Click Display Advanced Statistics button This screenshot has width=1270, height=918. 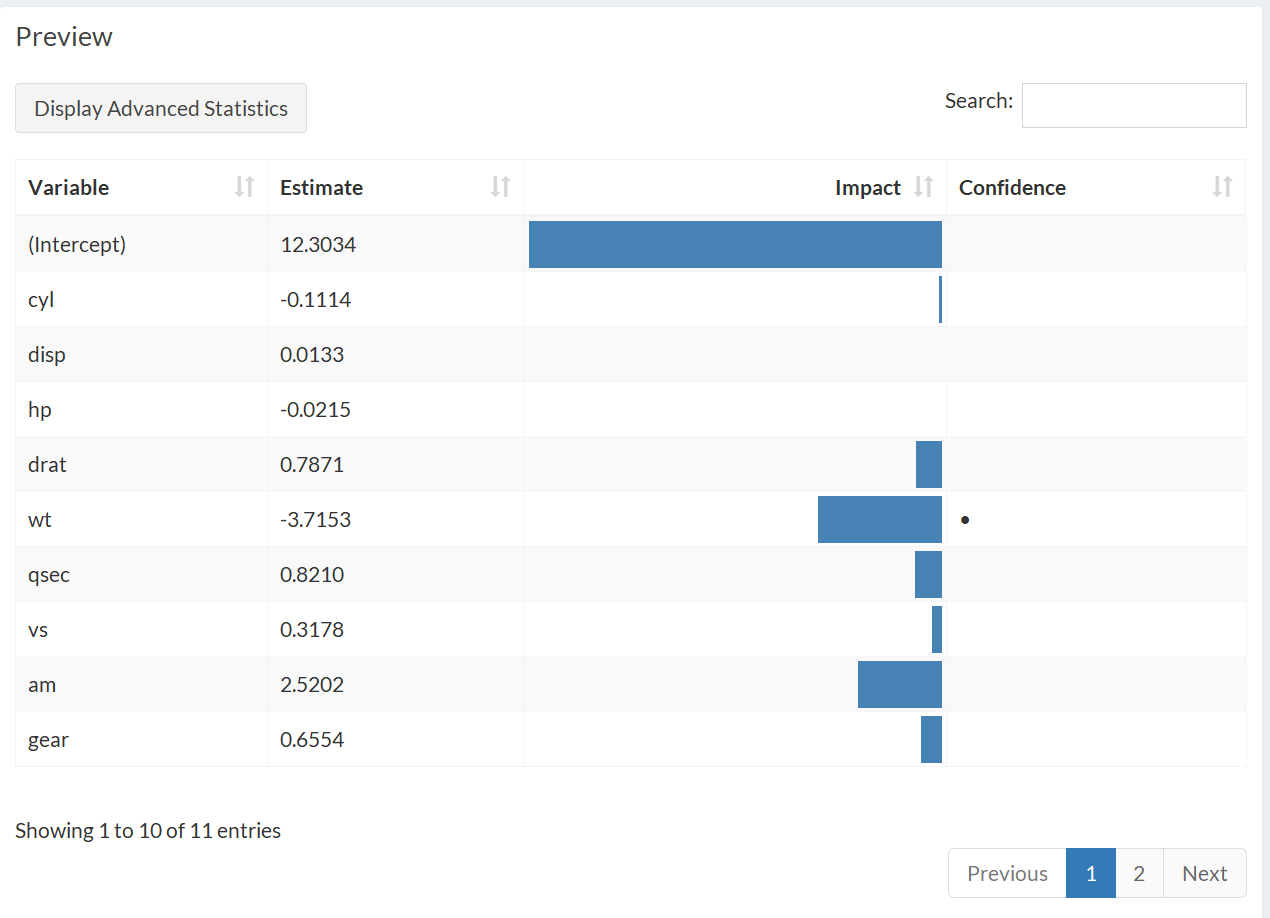pos(161,108)
